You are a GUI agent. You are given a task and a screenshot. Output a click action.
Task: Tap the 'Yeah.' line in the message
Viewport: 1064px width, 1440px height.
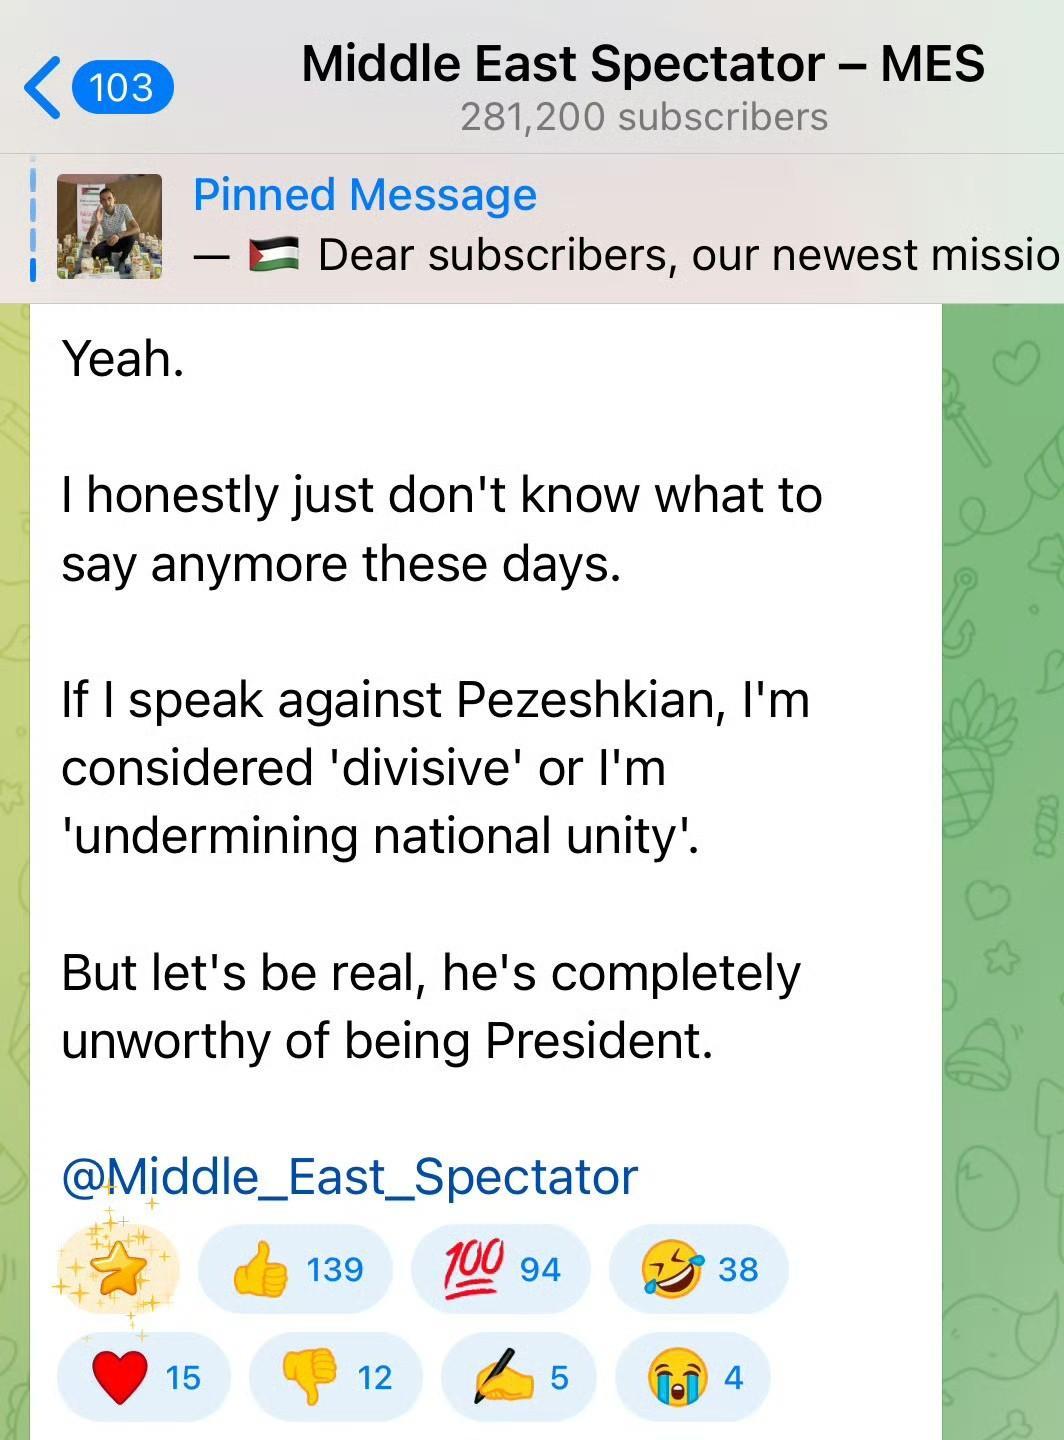tap(123, 359)
